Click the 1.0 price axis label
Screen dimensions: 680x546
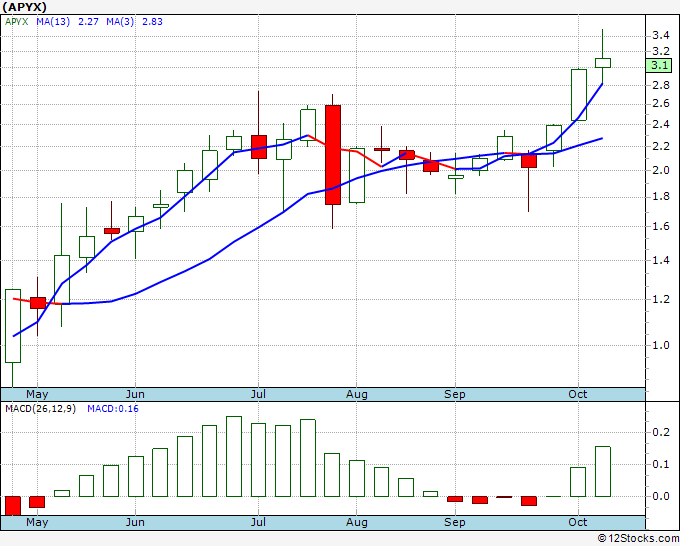click(x=660, y=345)
